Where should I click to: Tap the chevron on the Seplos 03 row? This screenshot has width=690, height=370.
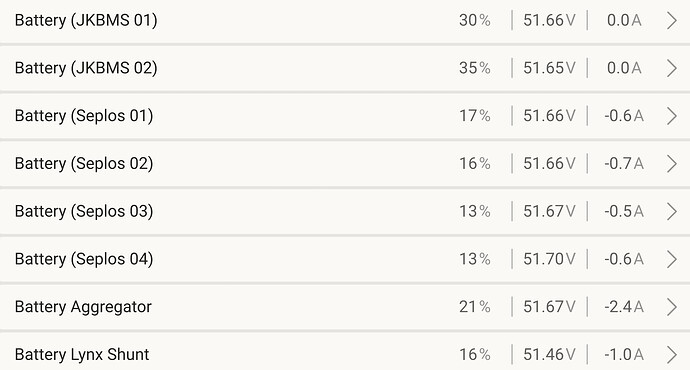(672, 212)
